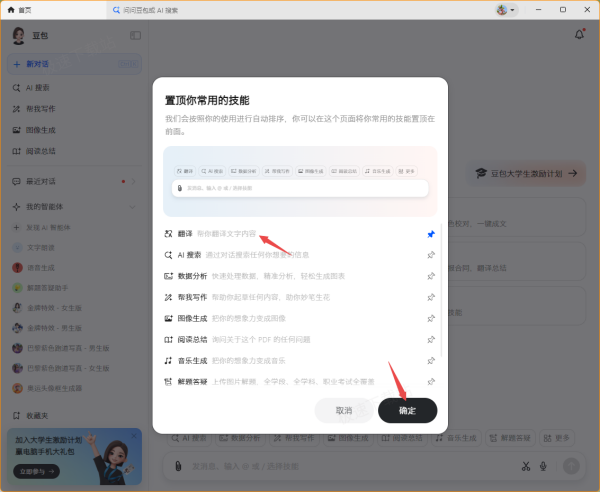Image resolution: width=600 pixels, height=492 pixels.
Task: Open 巴黎紫色跑道写真 - 男生版 agent
Action: point(74,348)
